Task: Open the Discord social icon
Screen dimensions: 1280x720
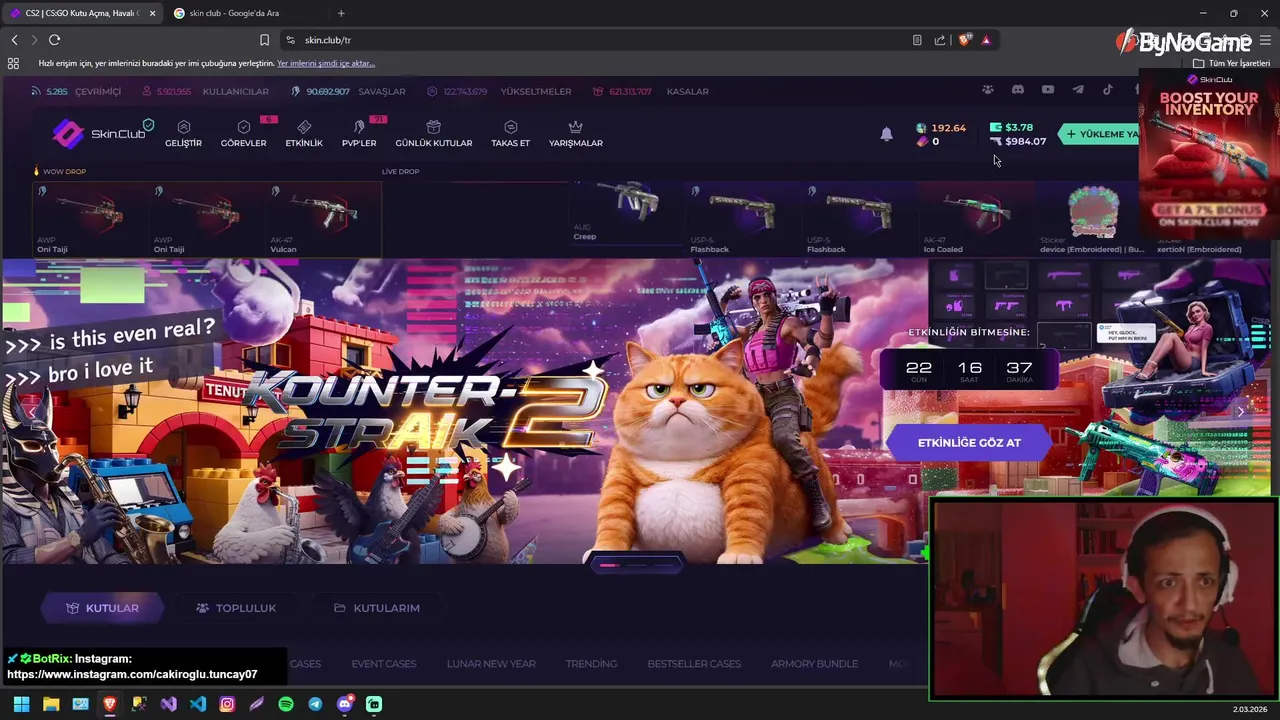Action: click(x=1017, y=90)
